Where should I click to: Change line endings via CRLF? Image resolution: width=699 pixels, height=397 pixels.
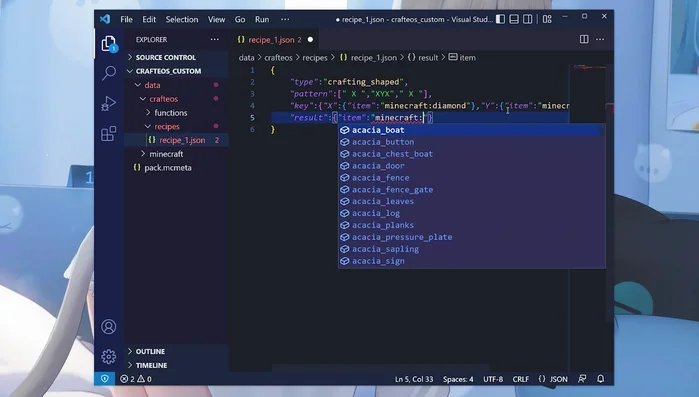click(520, 379)
